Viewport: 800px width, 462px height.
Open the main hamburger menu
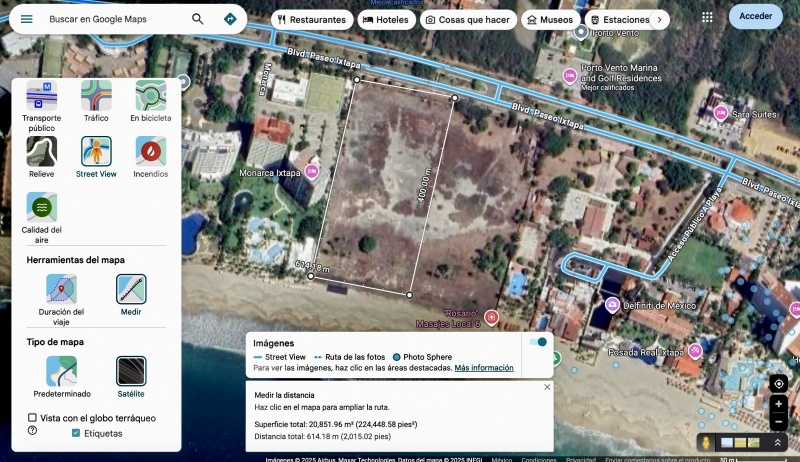[x=26, y=19]
